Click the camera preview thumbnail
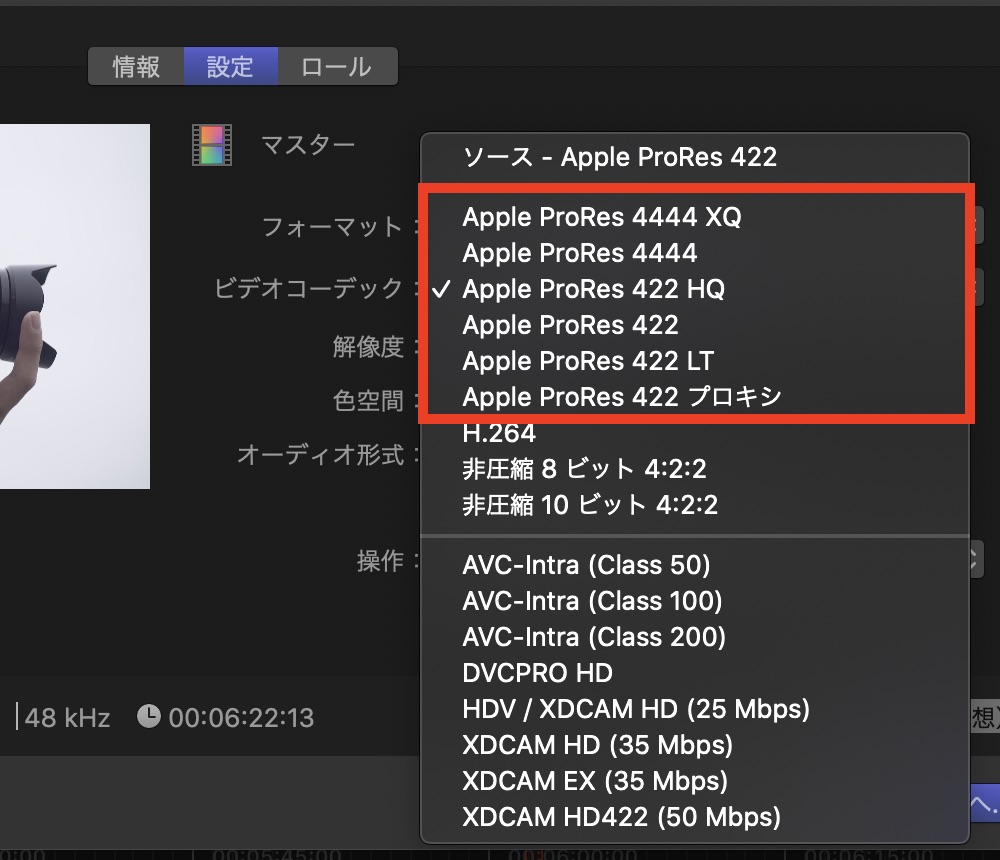 [x=75, y=306]
